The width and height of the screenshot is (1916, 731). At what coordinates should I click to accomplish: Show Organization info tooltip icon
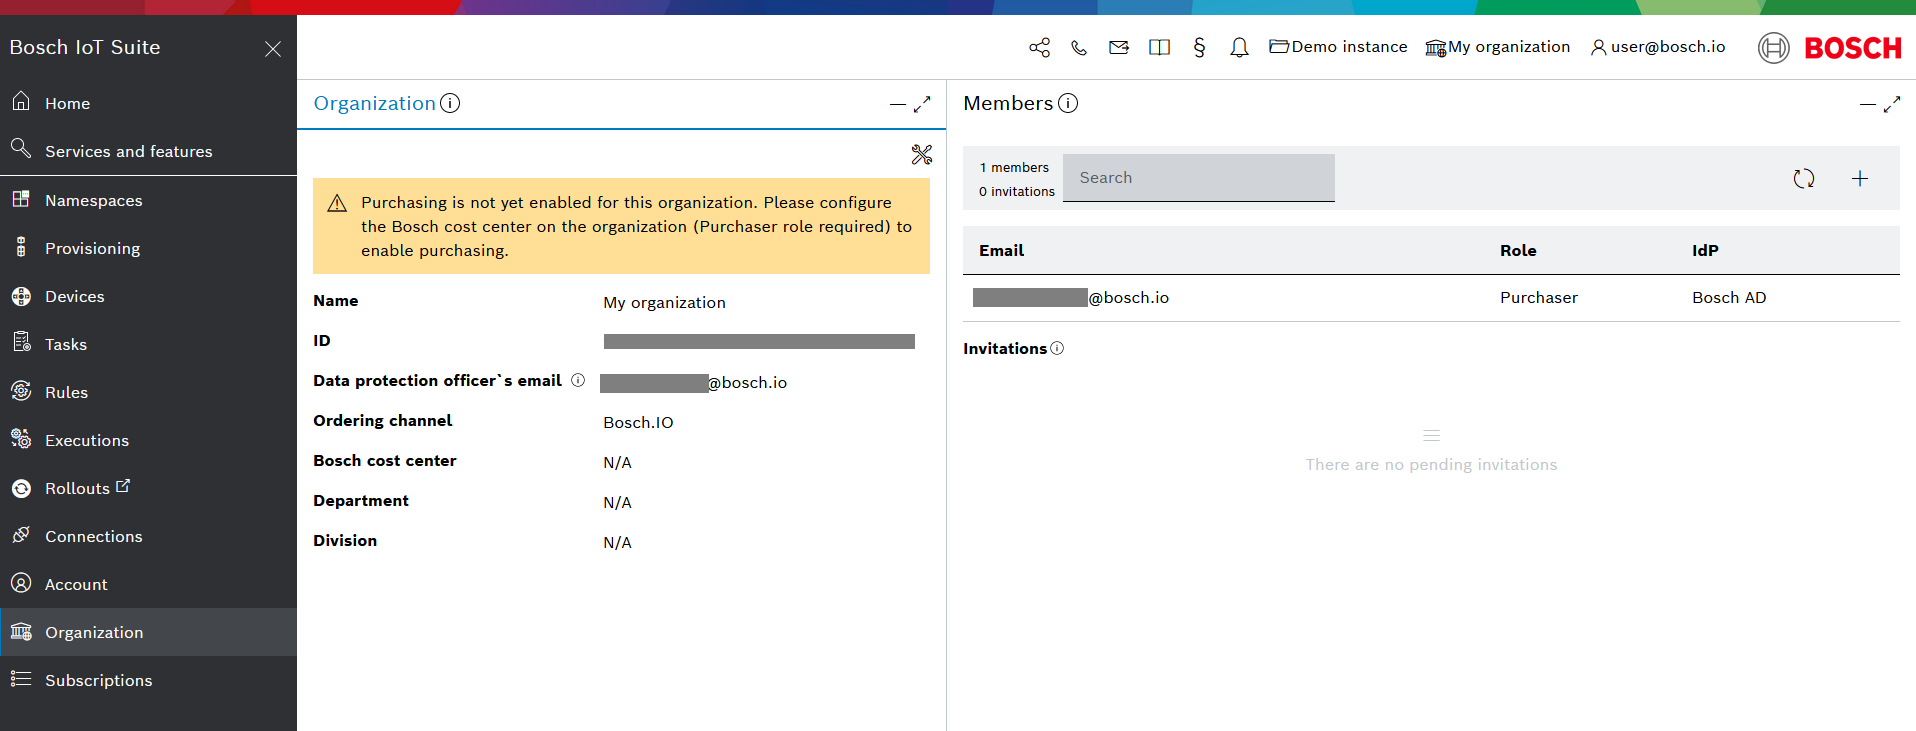(x=450, y=103)
